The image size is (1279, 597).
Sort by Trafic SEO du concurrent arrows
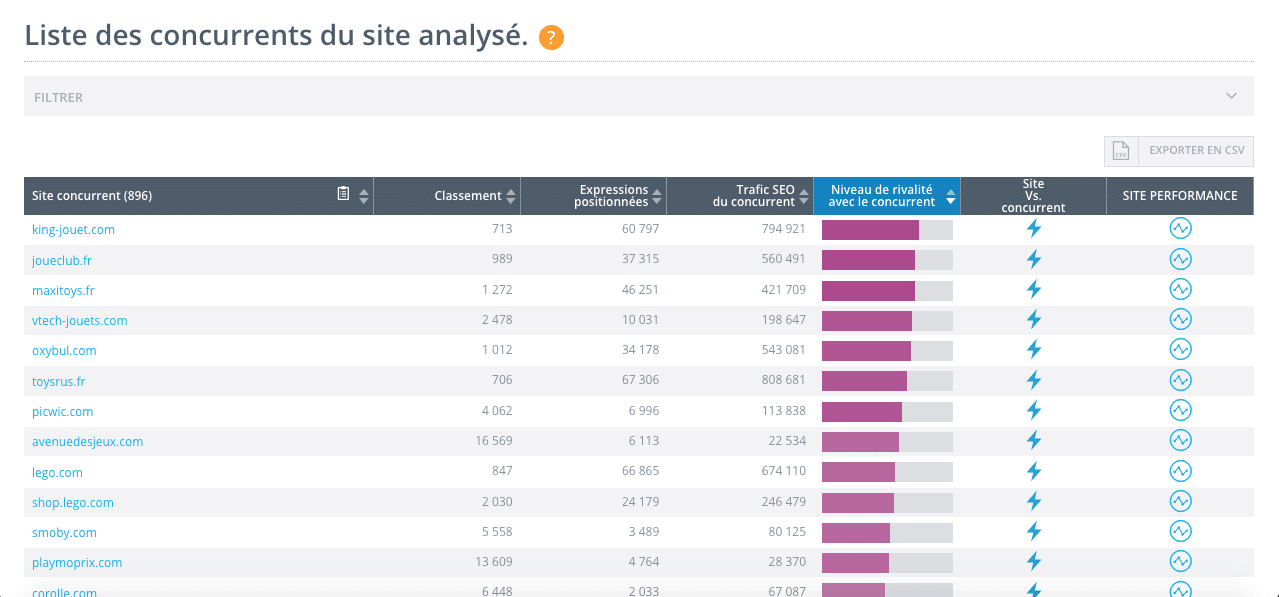(803, 196)
